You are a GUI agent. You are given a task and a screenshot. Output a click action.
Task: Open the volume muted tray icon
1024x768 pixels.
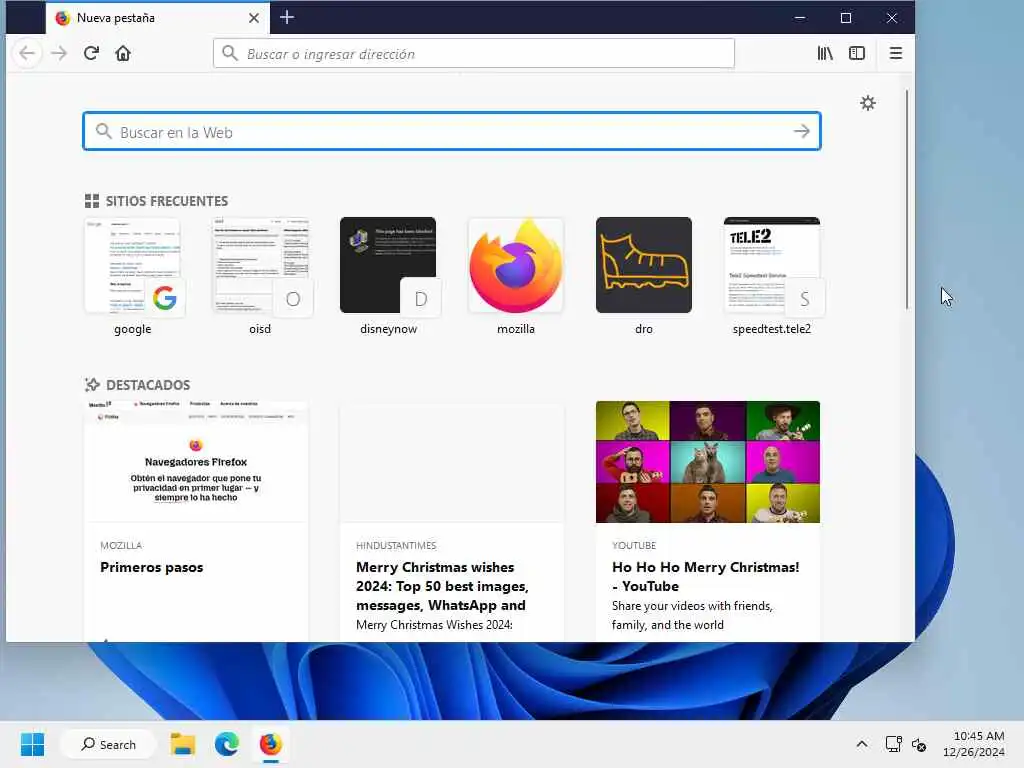point(919,744)
